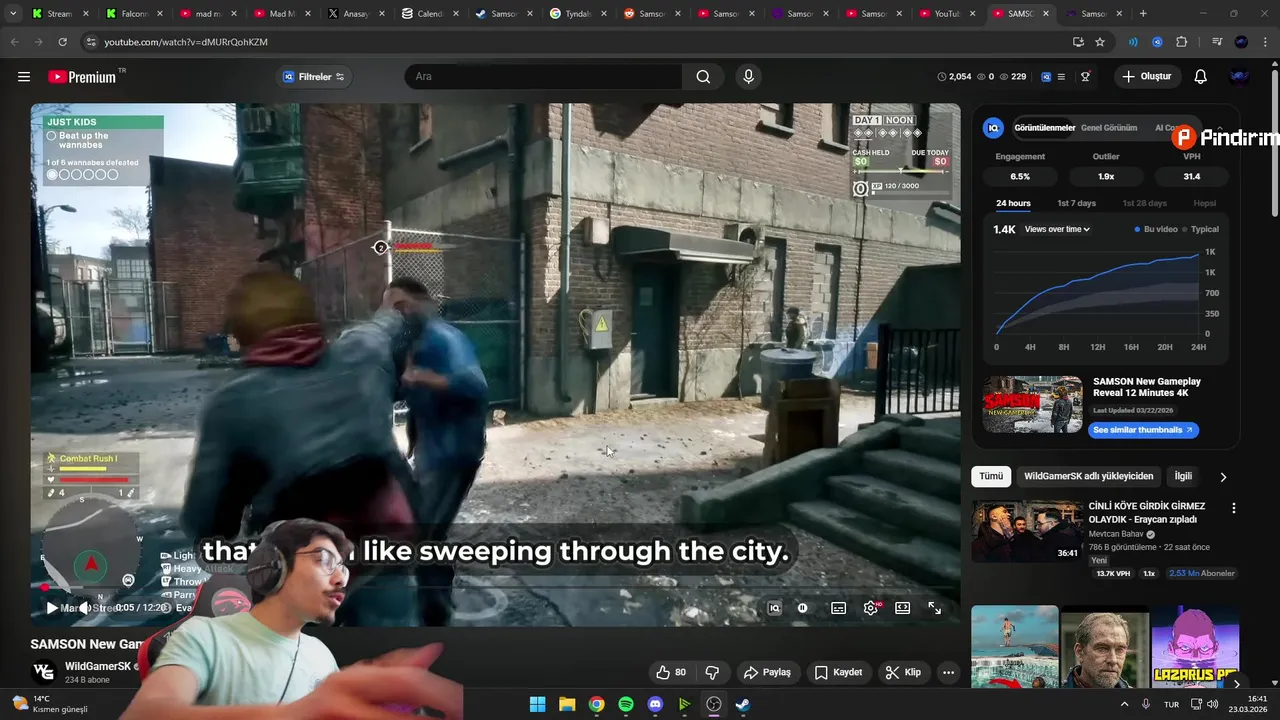Open Steam from the taskbar
1280x720 pixels.
tap(743, 704)
